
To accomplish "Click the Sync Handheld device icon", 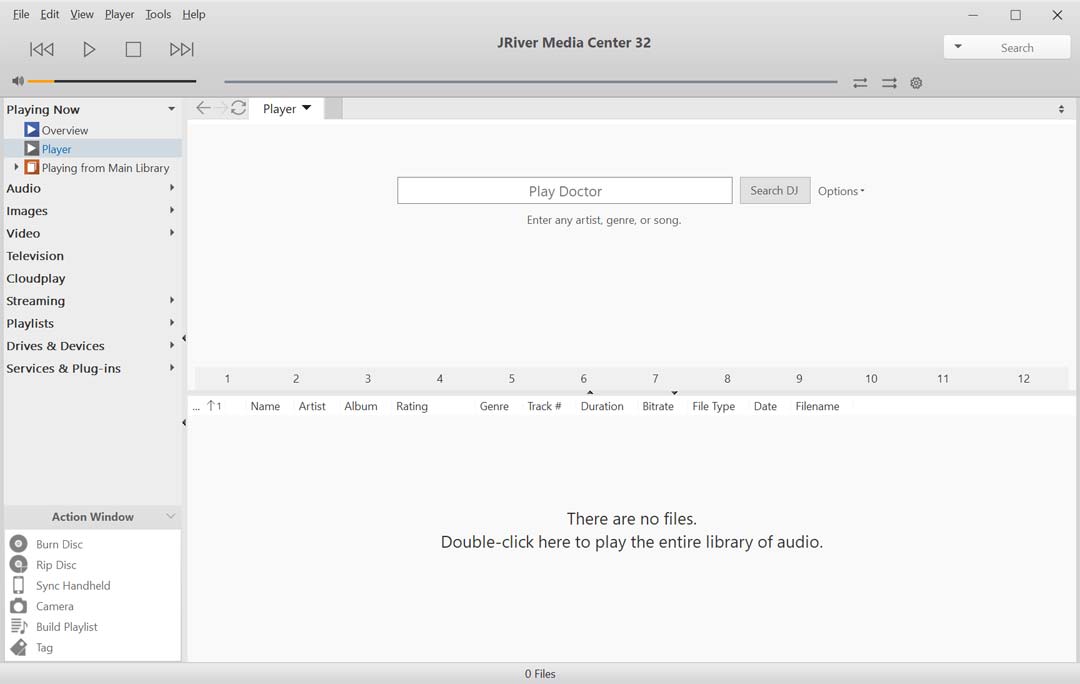I will pyautogui.click(x=19, y=585).
